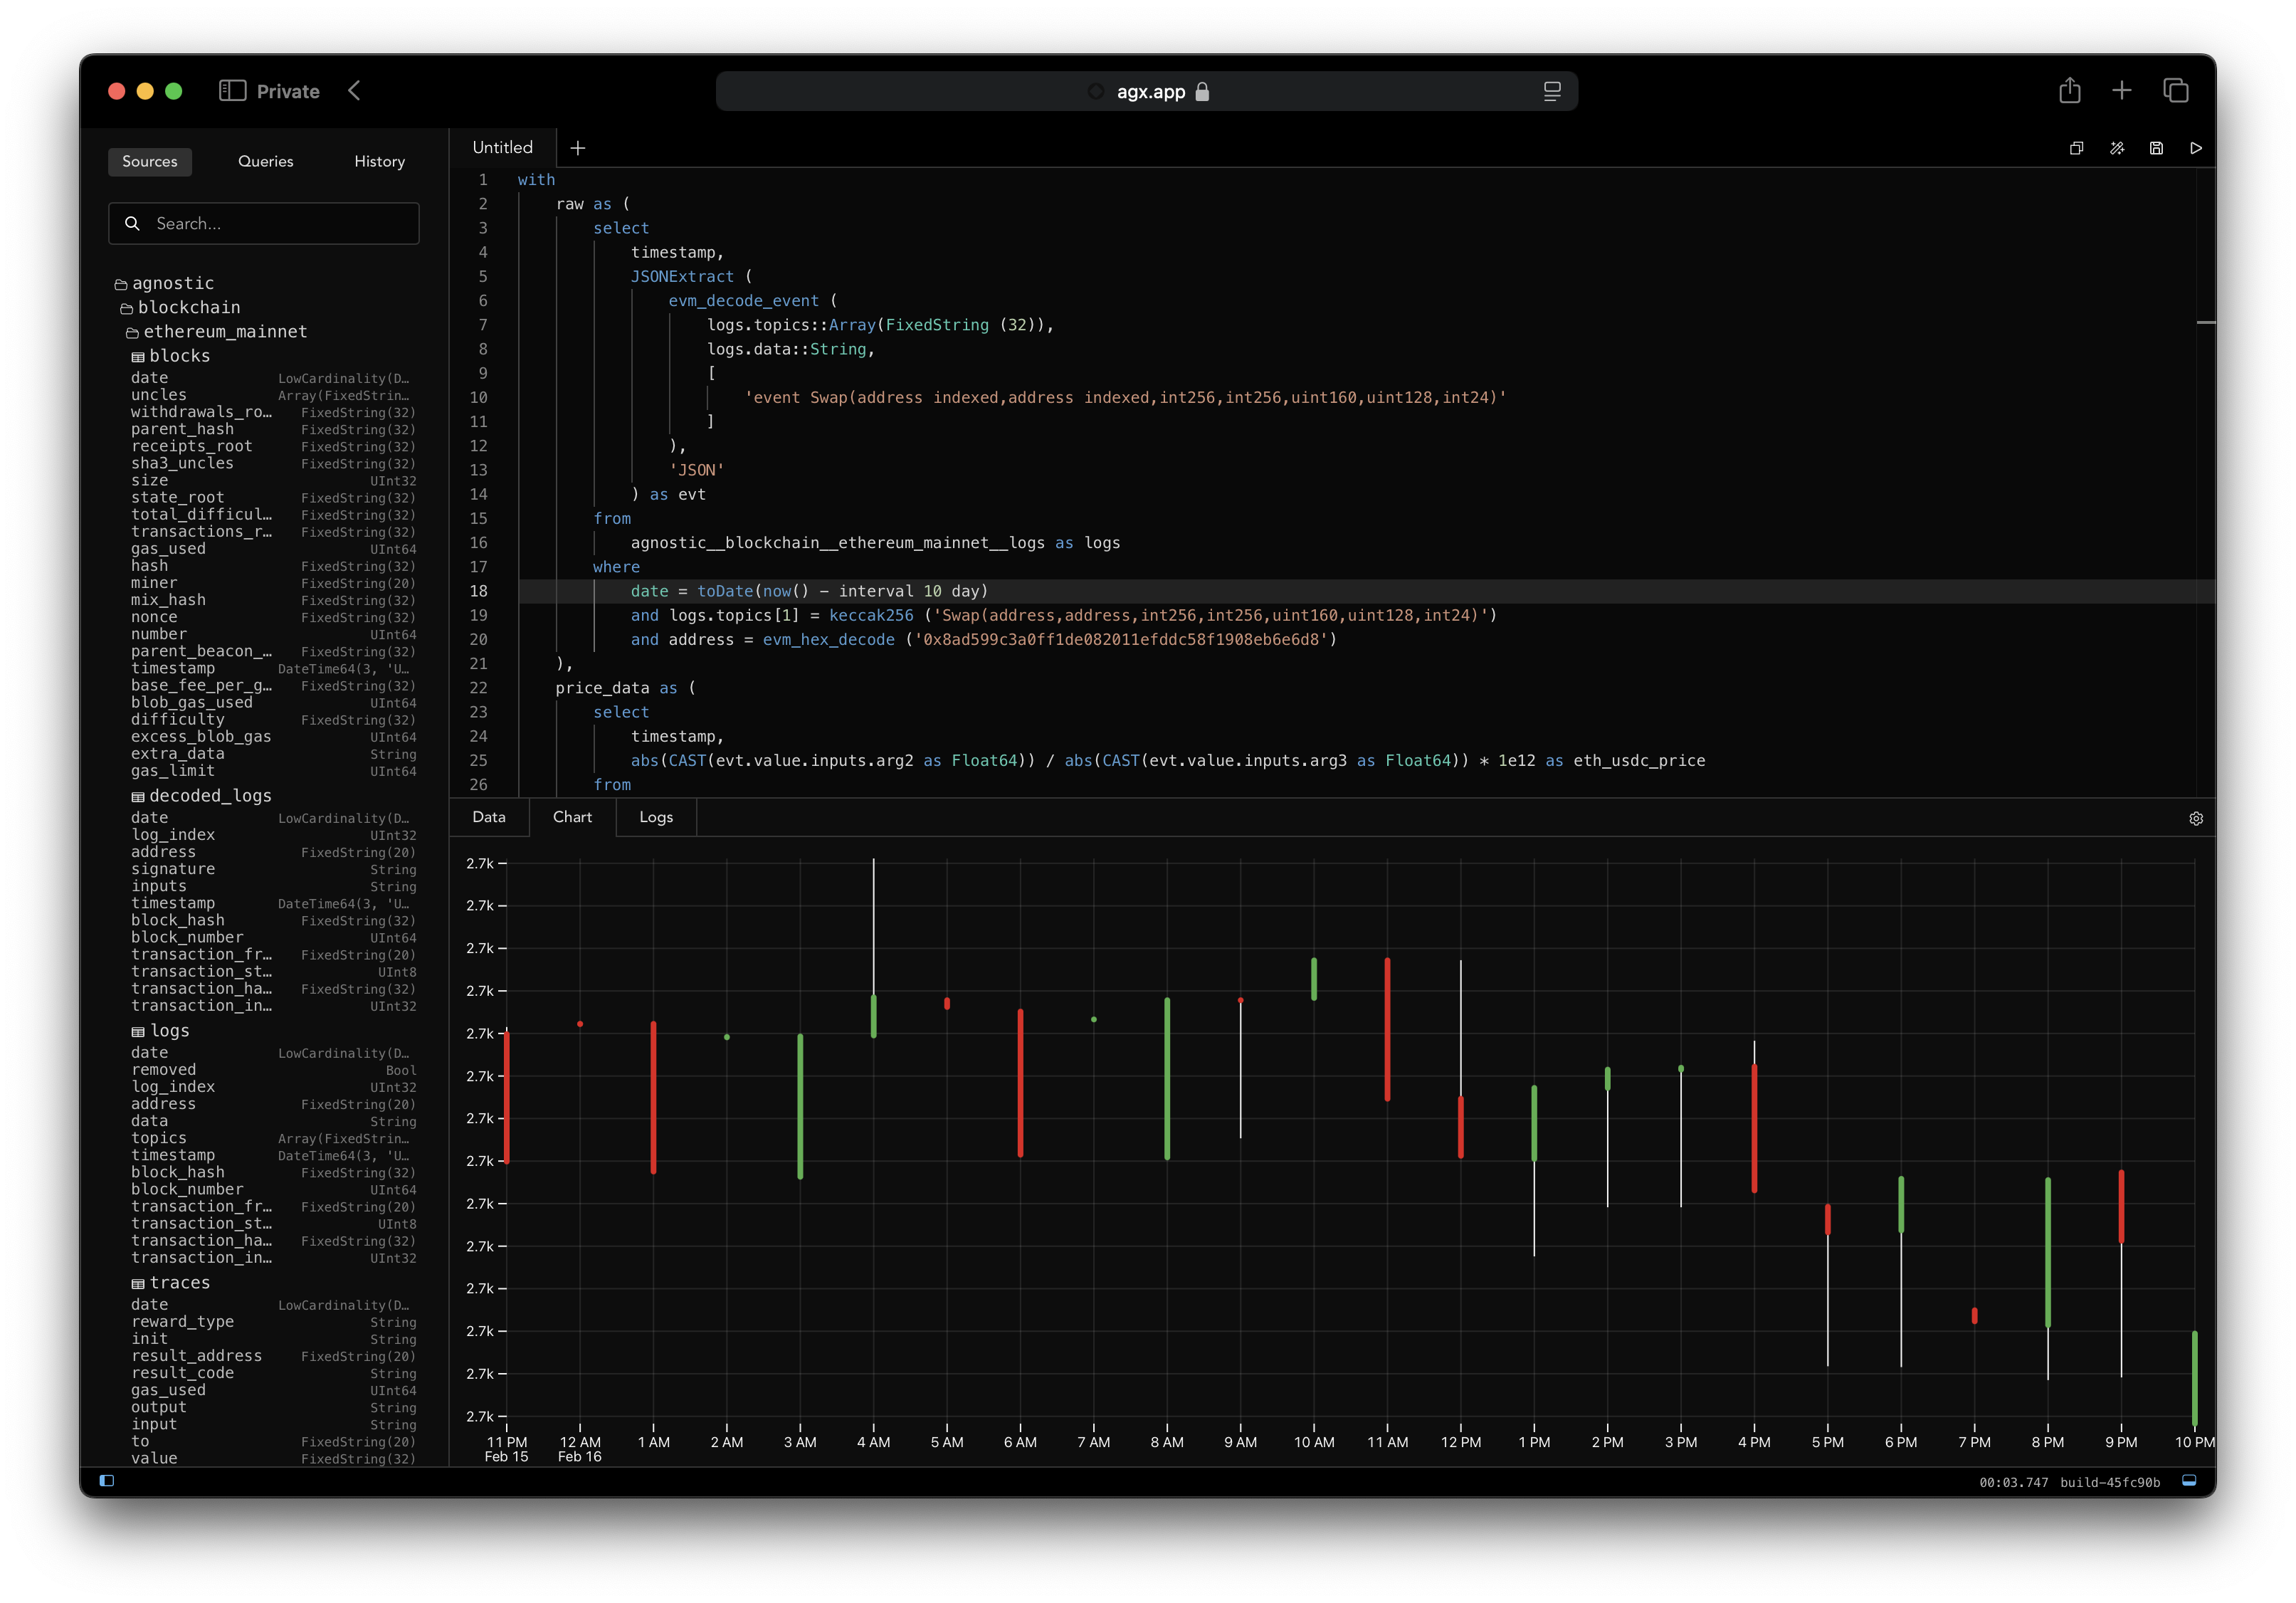Show the History section
This screenshot has width=2296, height=1603.
(x=379, y=161)
